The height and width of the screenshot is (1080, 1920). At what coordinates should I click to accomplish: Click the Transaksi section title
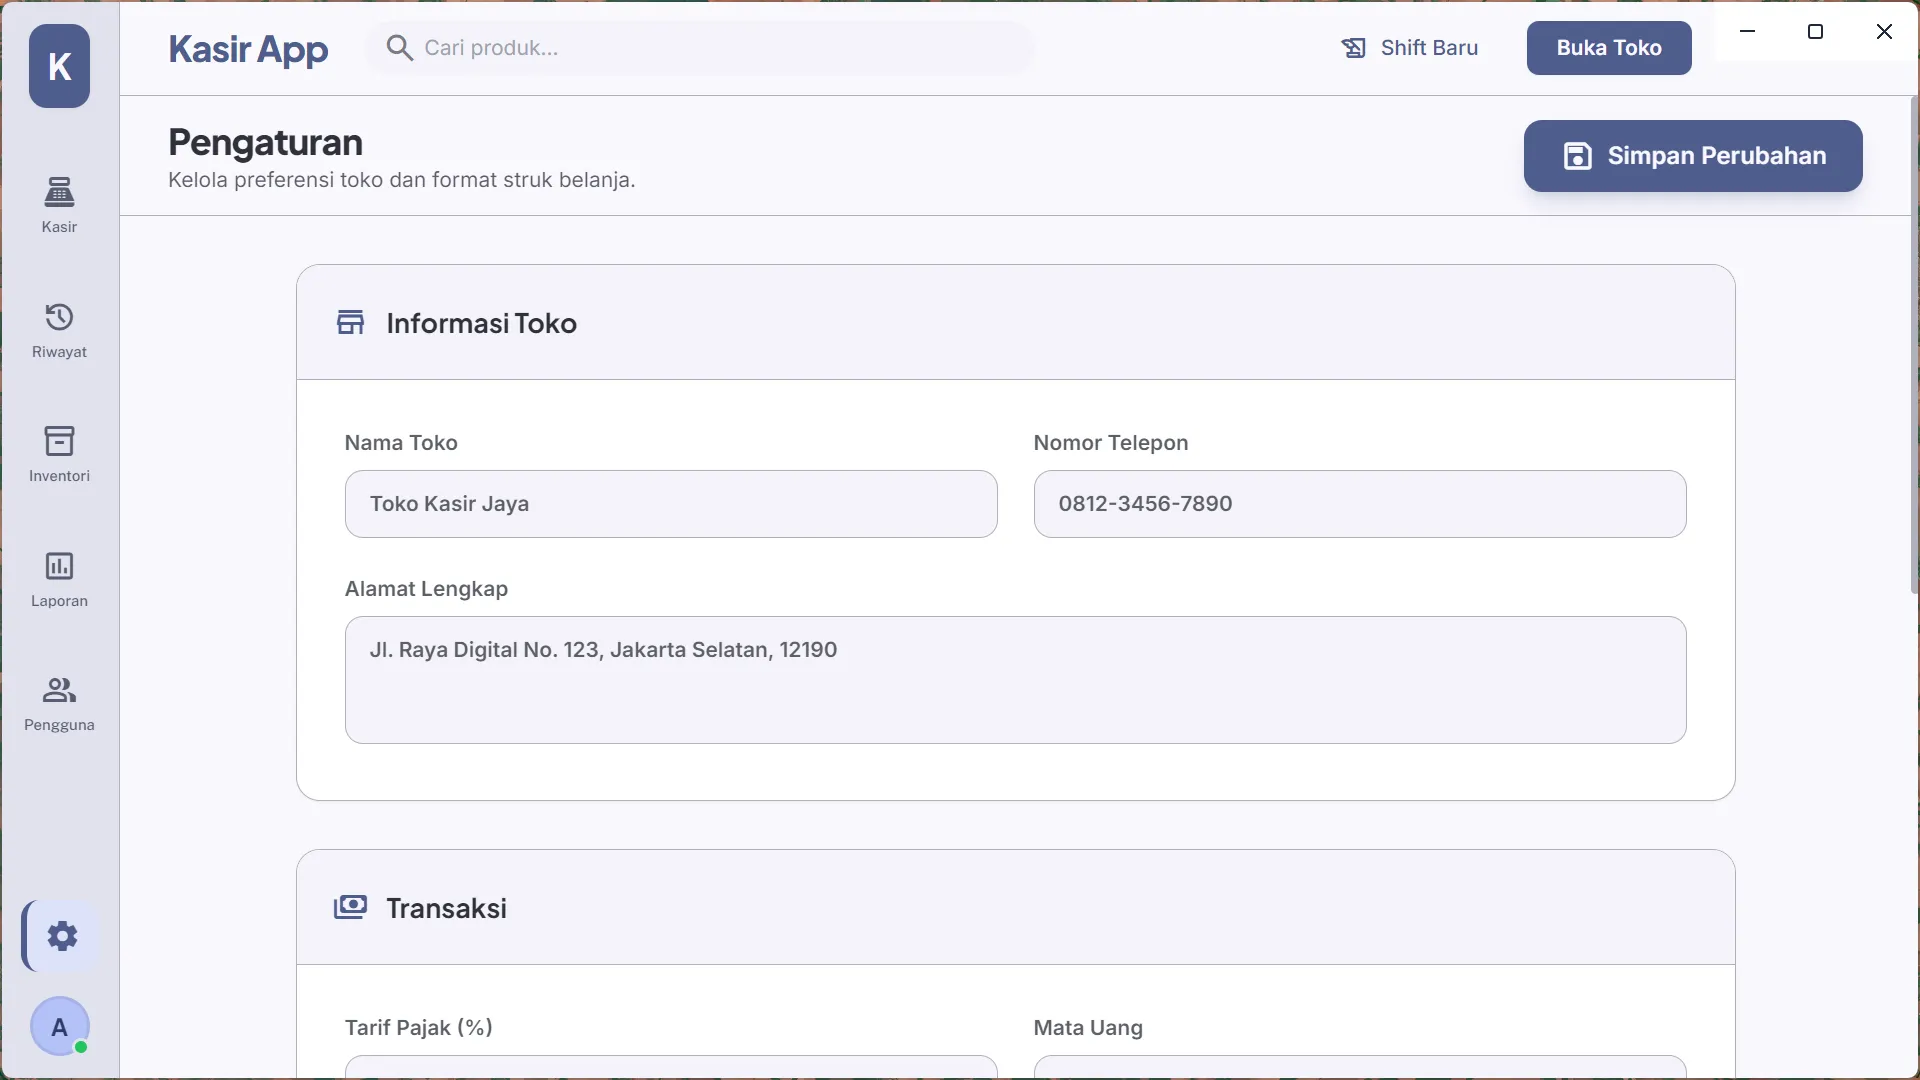(x=446, y=908)
